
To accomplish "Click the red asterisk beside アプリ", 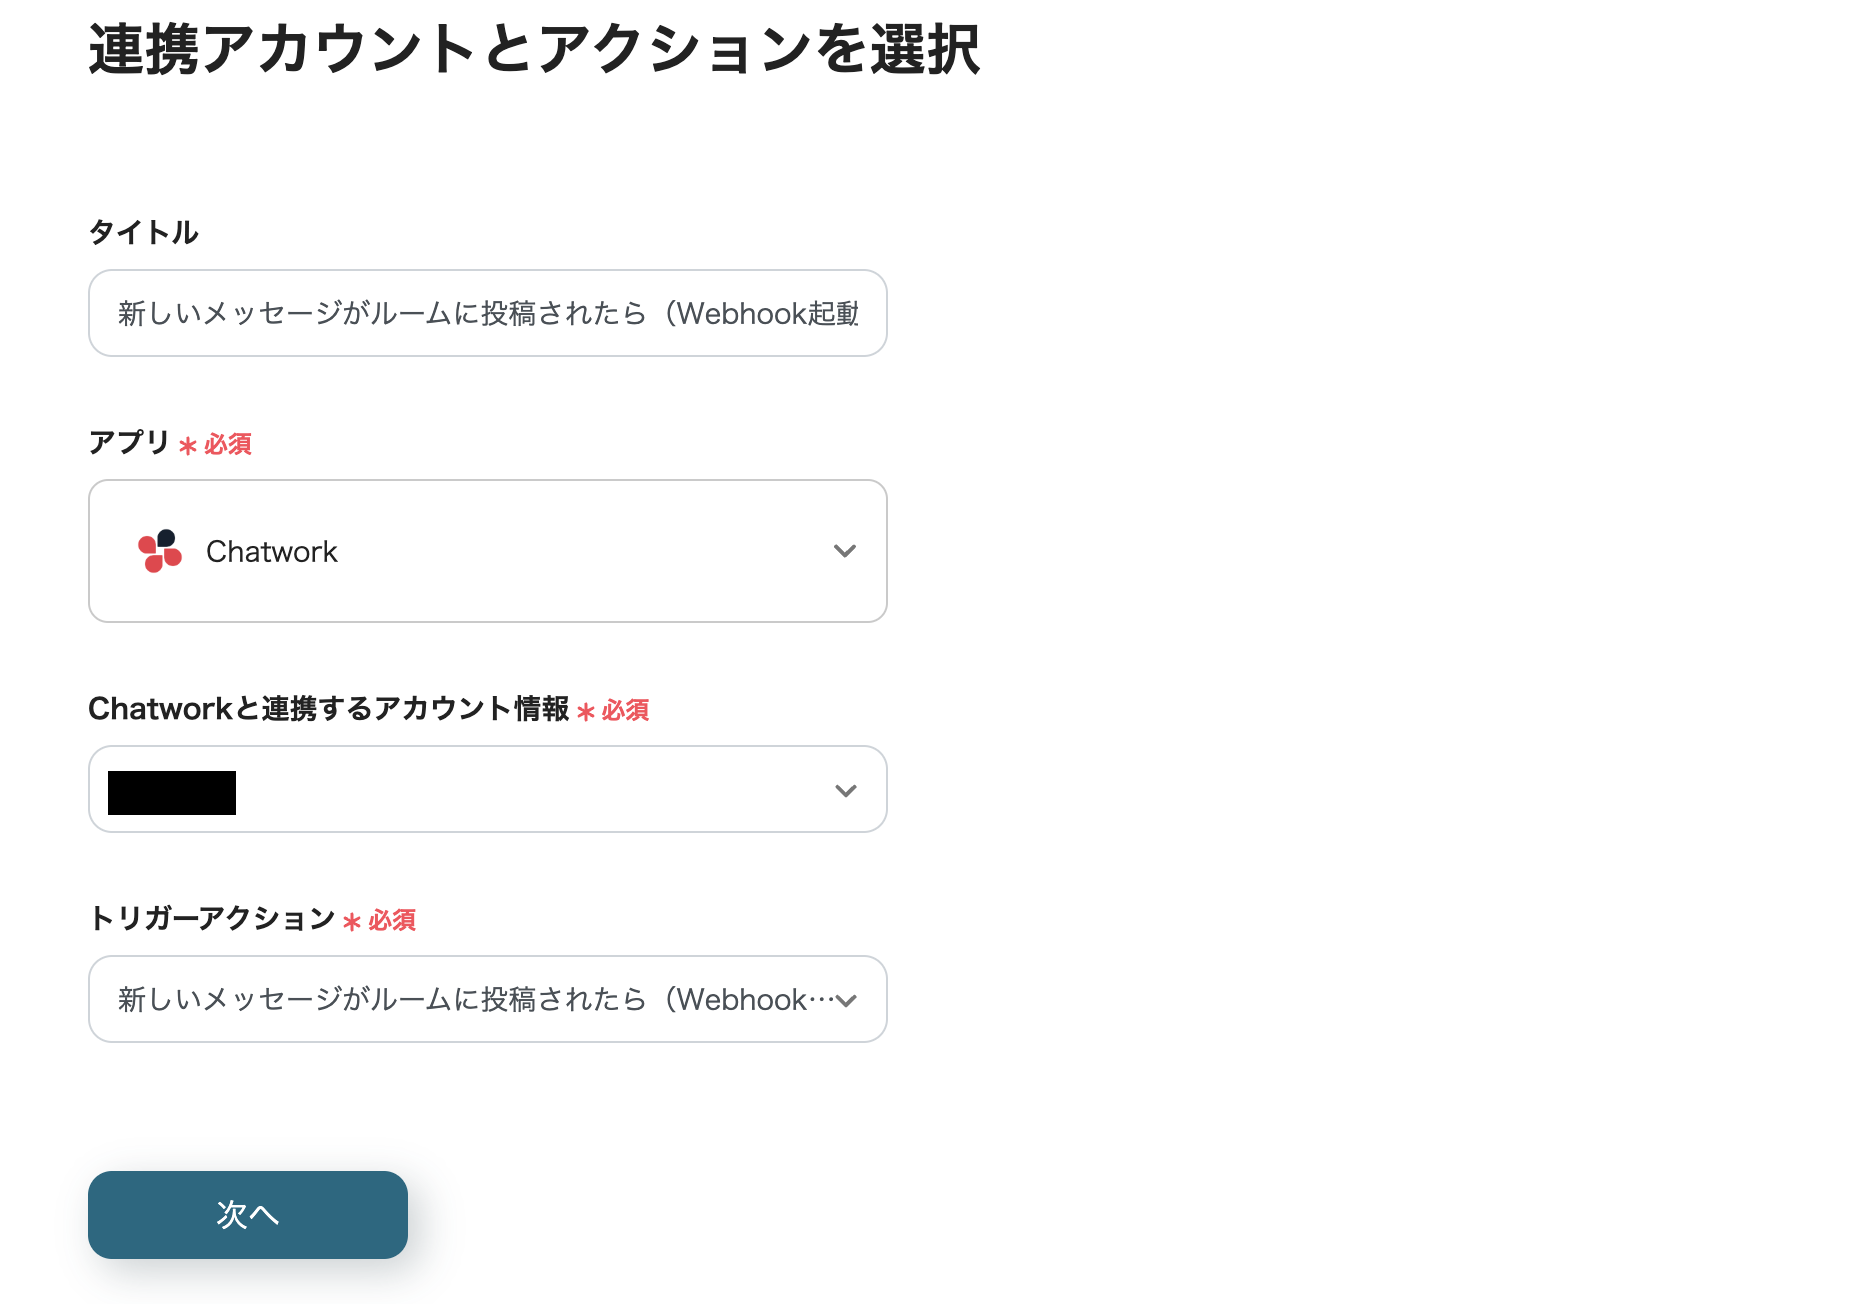I will (186, 444).
